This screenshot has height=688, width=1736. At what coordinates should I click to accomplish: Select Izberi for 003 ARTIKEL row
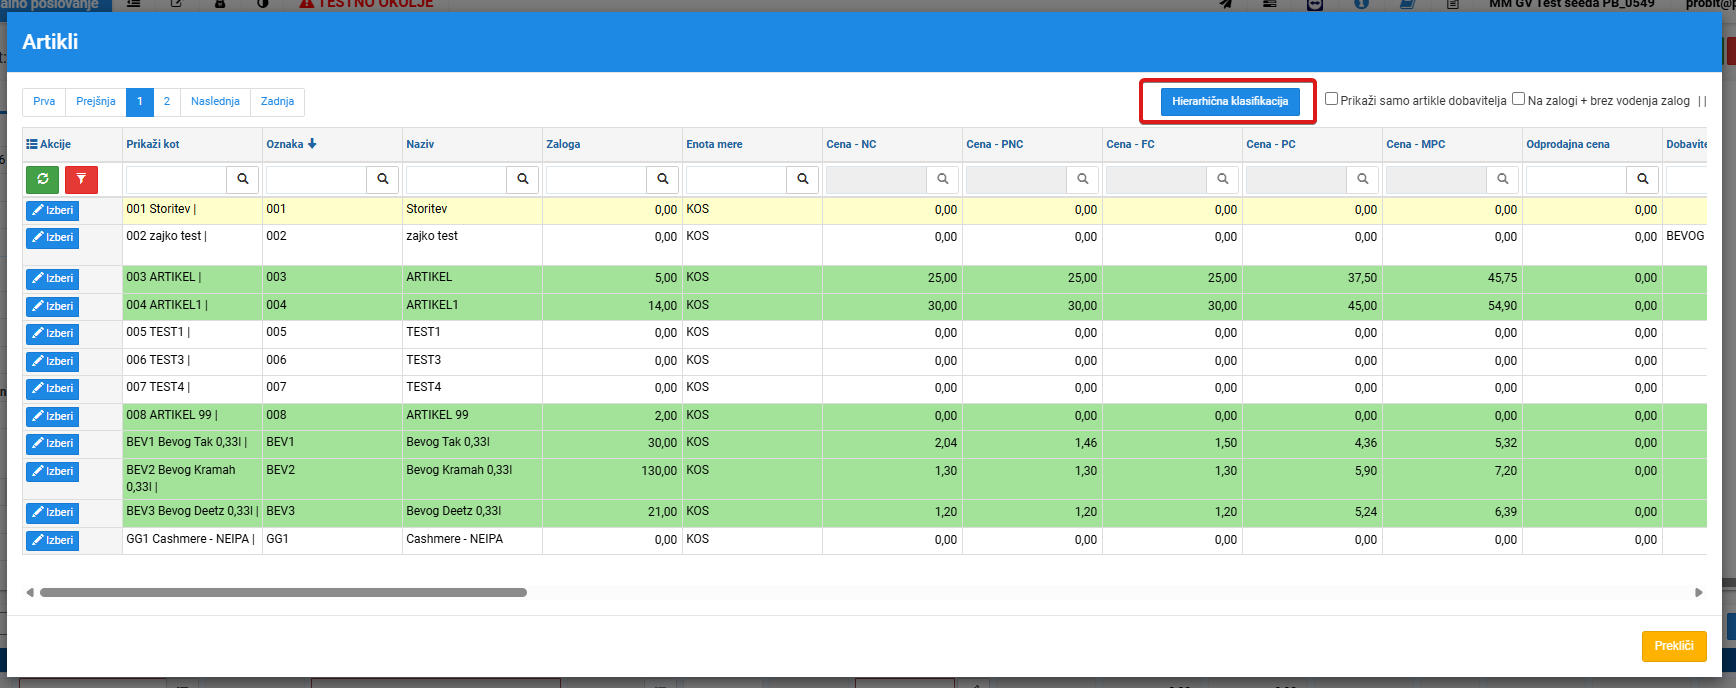(52, 279)
